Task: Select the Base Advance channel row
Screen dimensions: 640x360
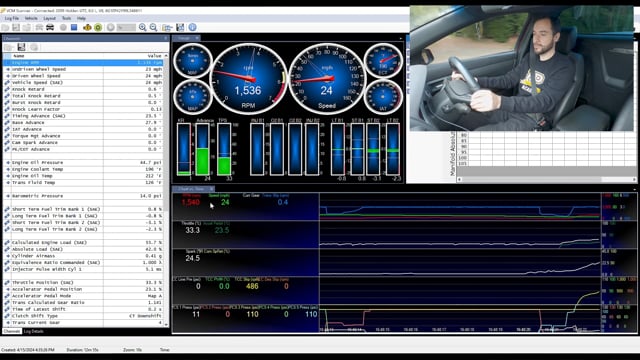Action: tap(83, 122)
